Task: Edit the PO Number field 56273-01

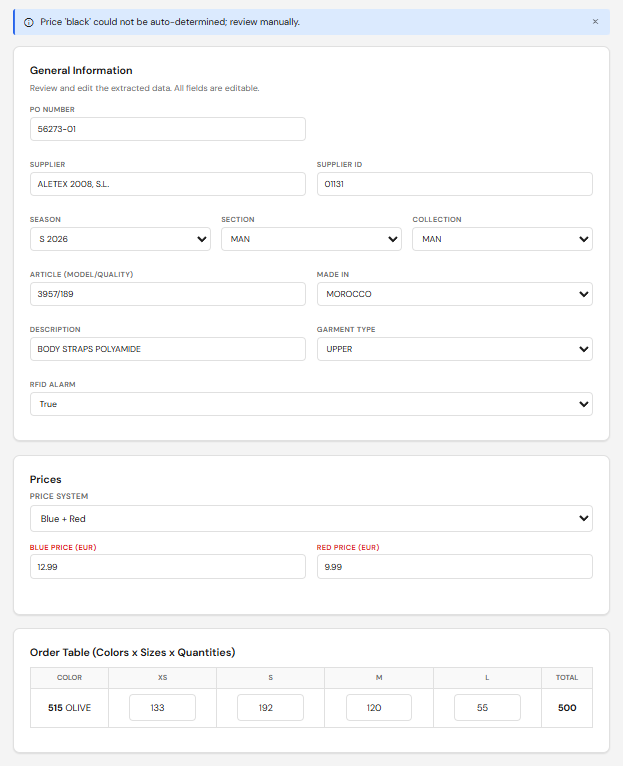Action: pos(168,129)
